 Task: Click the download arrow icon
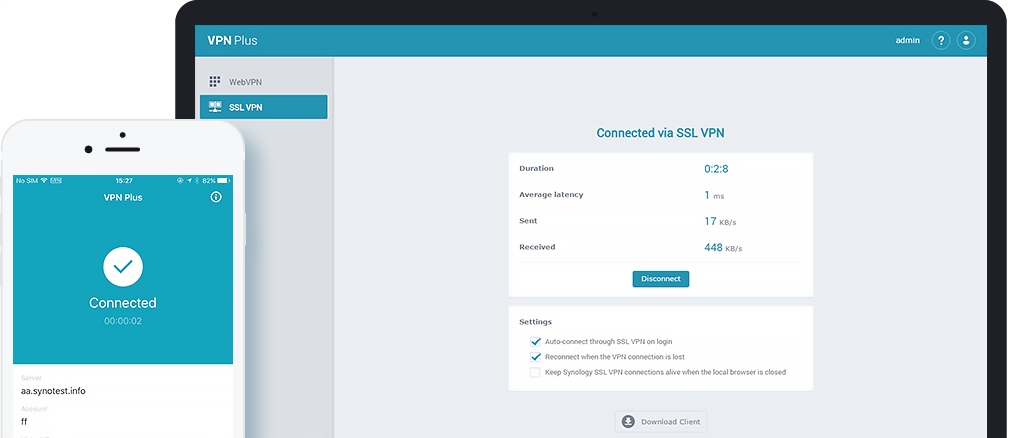(x=628, y=422)
